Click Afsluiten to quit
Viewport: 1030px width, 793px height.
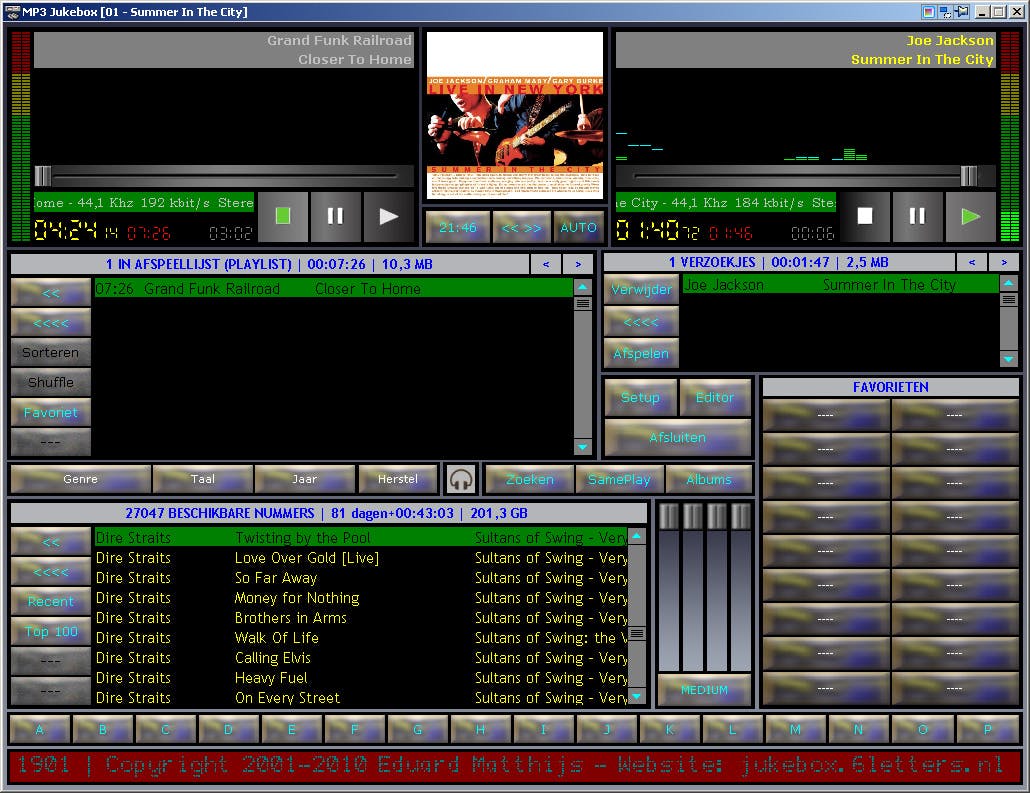pyautogui.click(x=678, y=438)
